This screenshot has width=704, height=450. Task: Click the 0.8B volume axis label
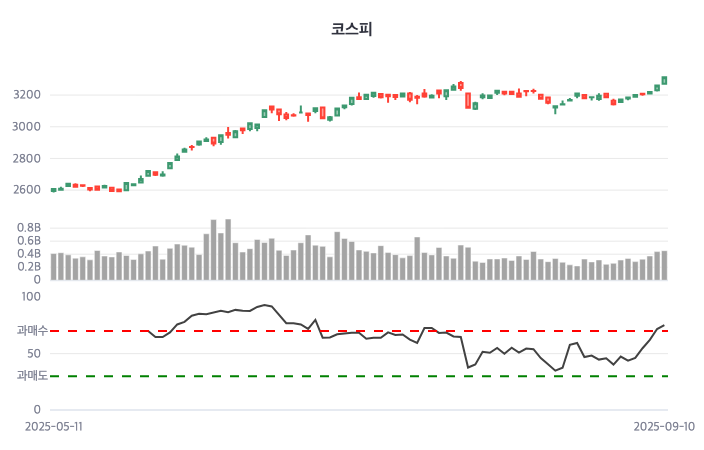tap(29, 228)
